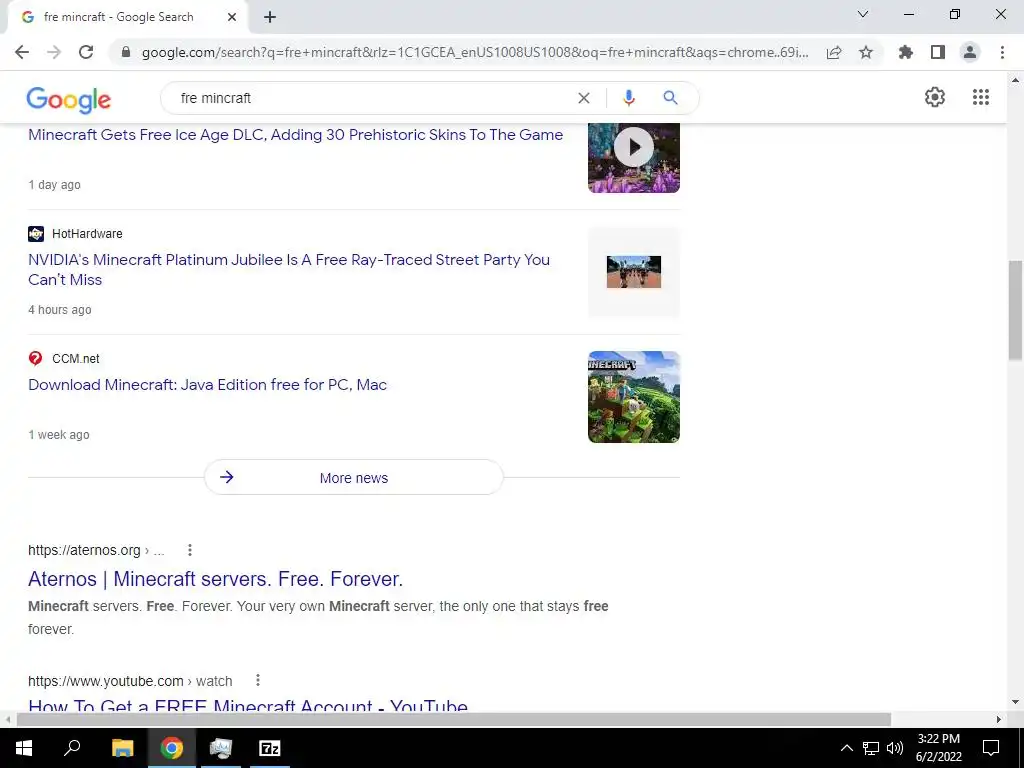The width and height of the screenshot is (1024, 768).
Task: Click the HotHardware source icon
Action: [36, 234]
